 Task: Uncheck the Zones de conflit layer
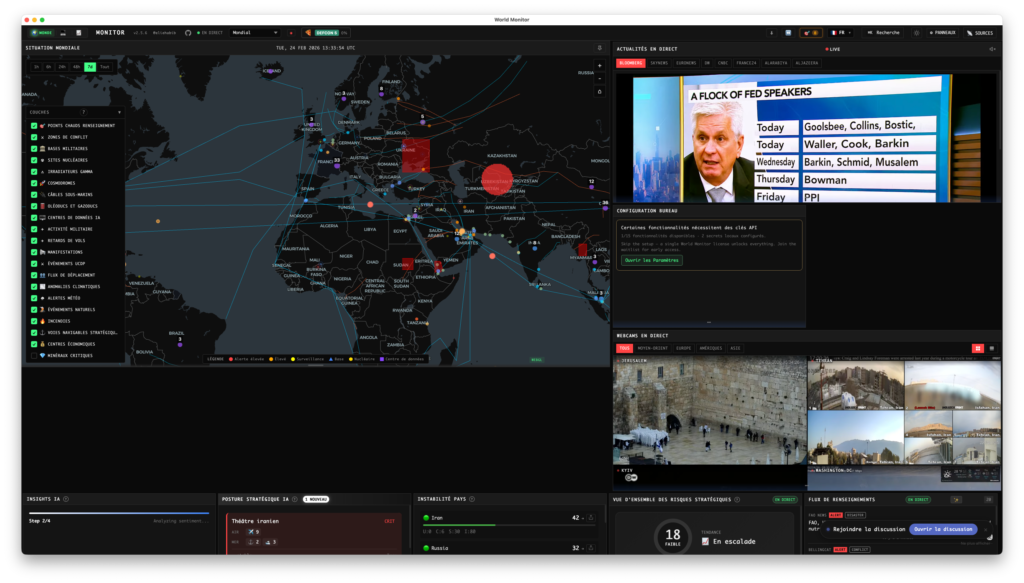coord(34,137)
